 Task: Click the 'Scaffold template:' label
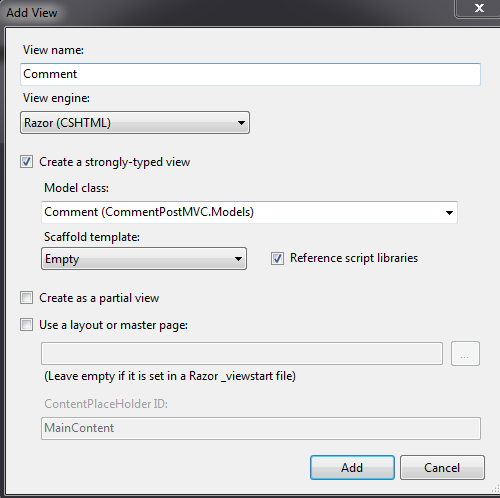pyautogui.click(x=92, y=237)
